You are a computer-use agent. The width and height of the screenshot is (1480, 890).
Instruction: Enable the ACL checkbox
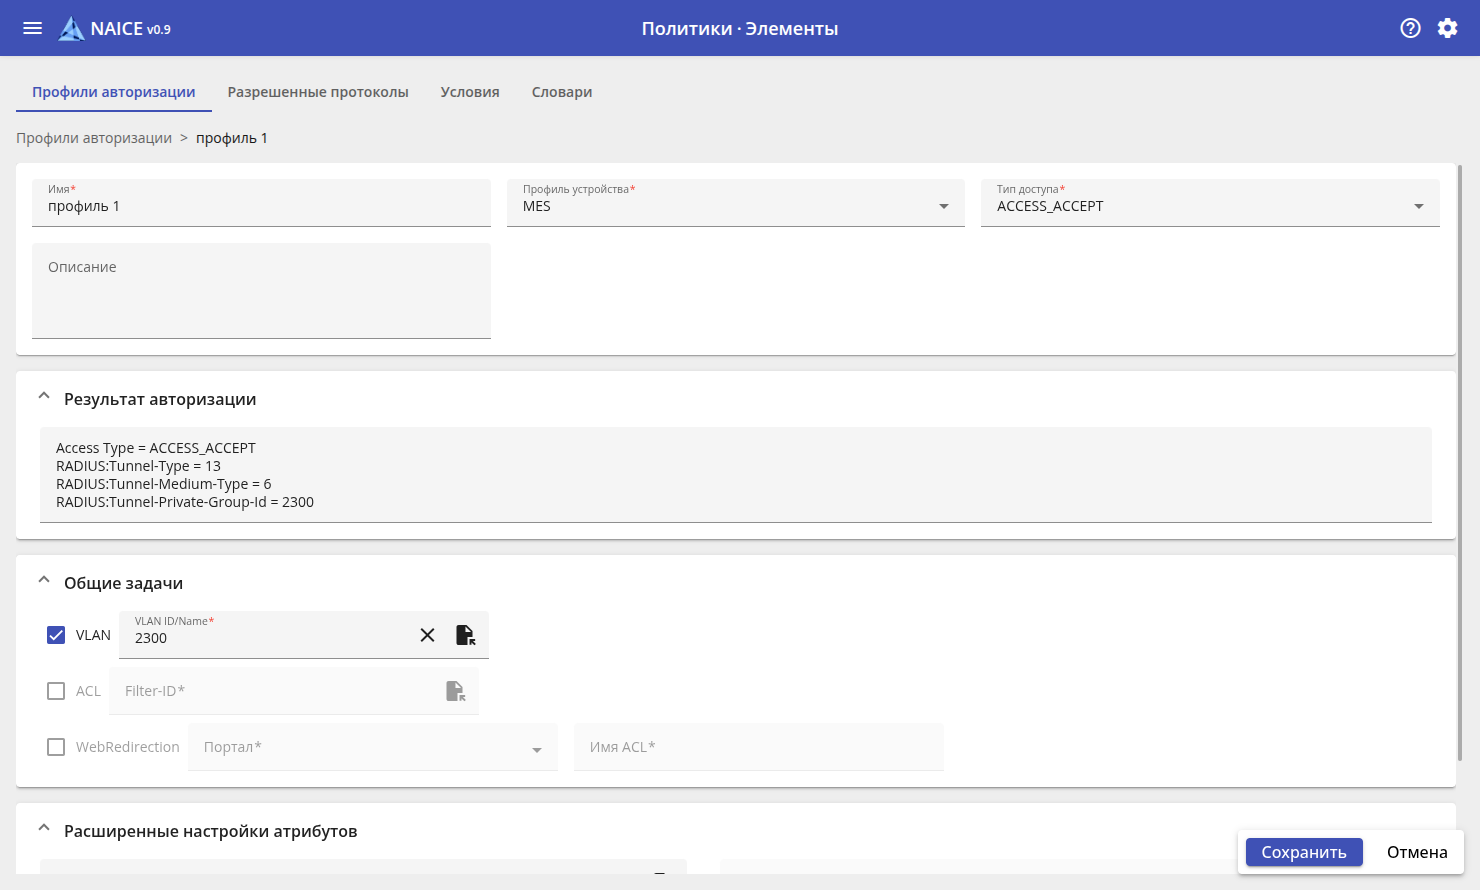[56, 691]
